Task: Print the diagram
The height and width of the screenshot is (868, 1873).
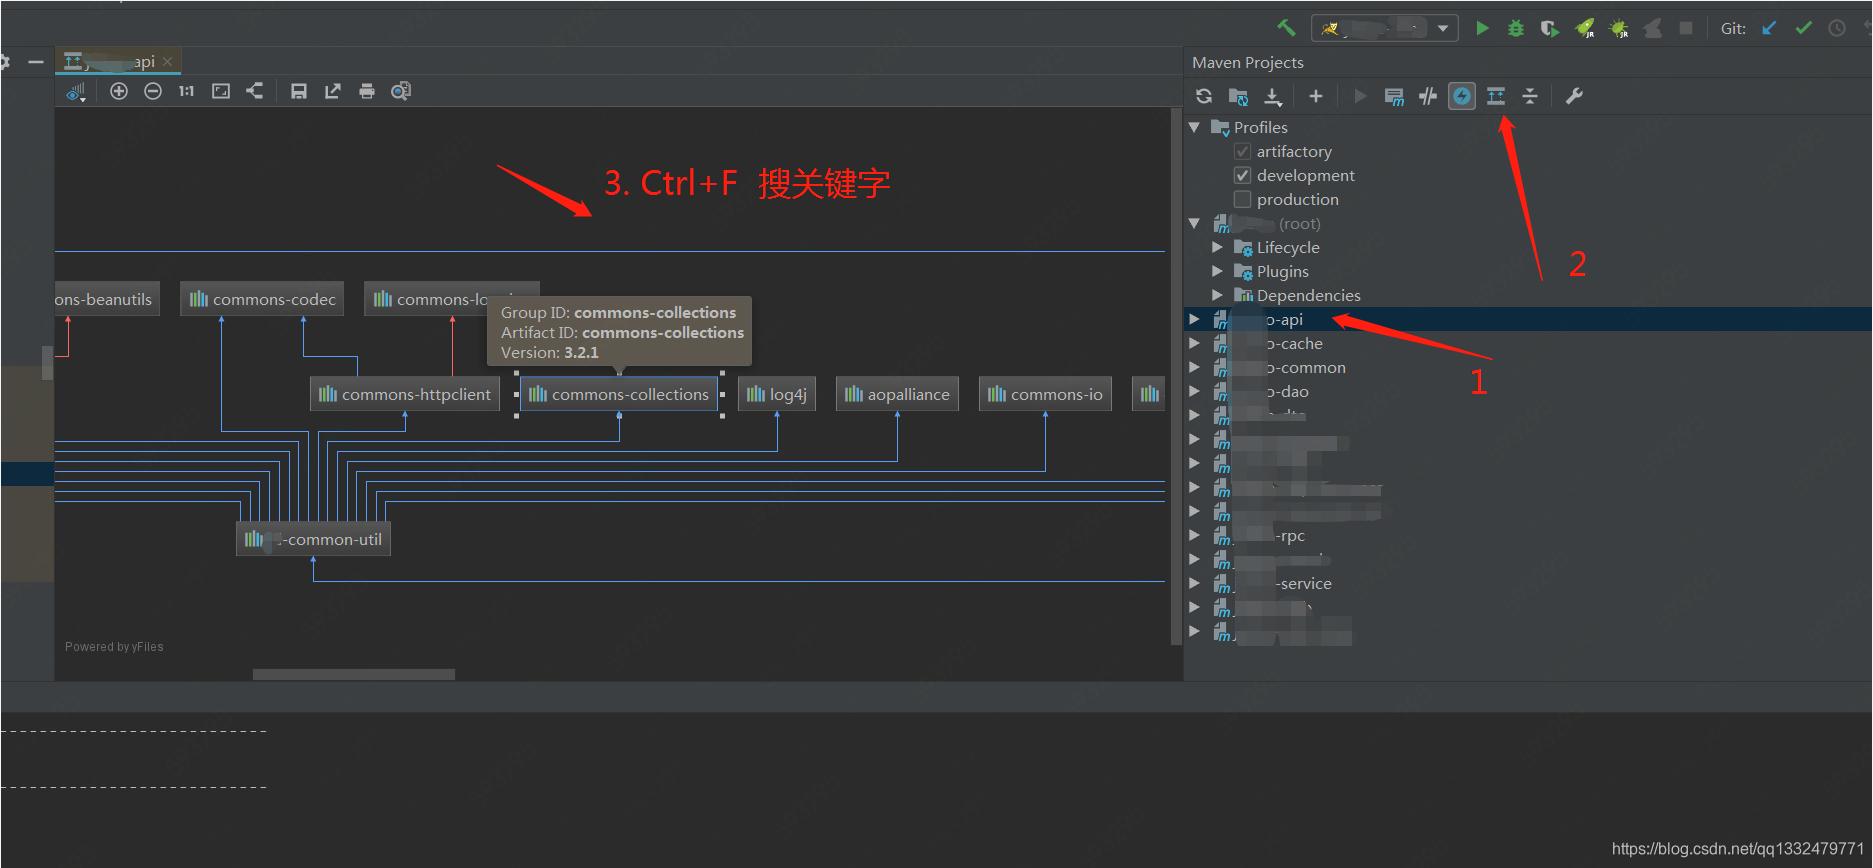Action: [367, 91]
